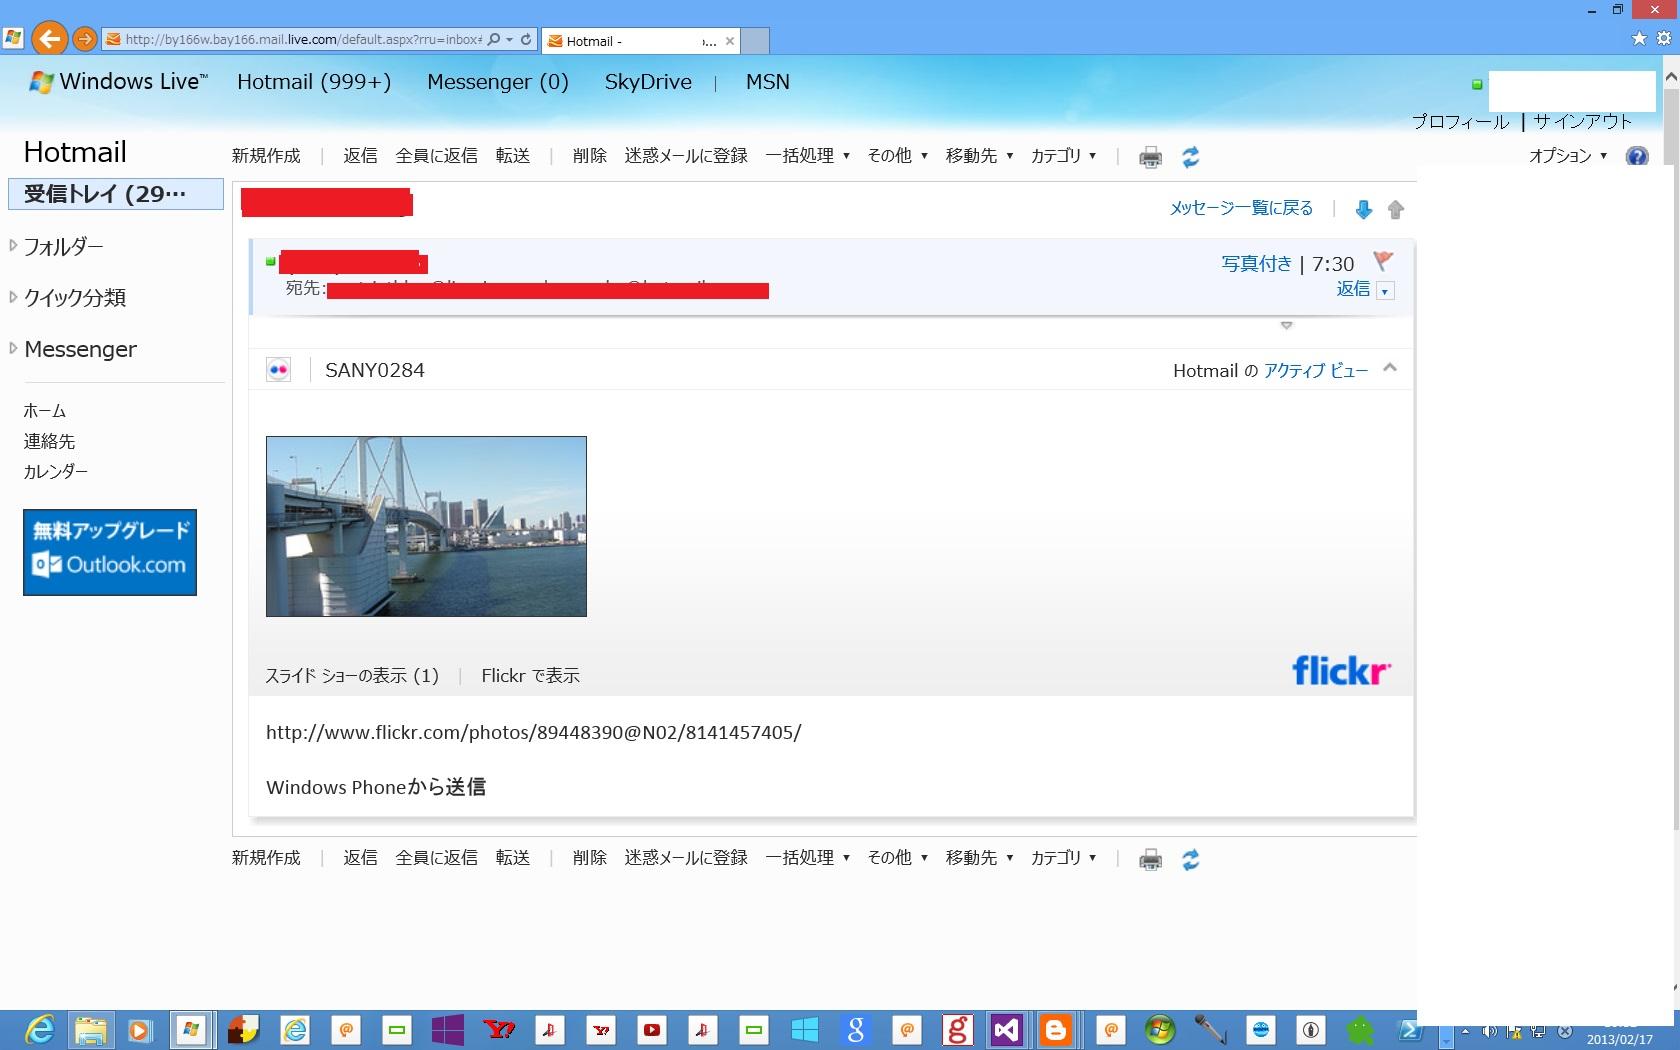Go to next message with down arrow
This screenshot has width=1680, height=1050.
coord(1363,209)
